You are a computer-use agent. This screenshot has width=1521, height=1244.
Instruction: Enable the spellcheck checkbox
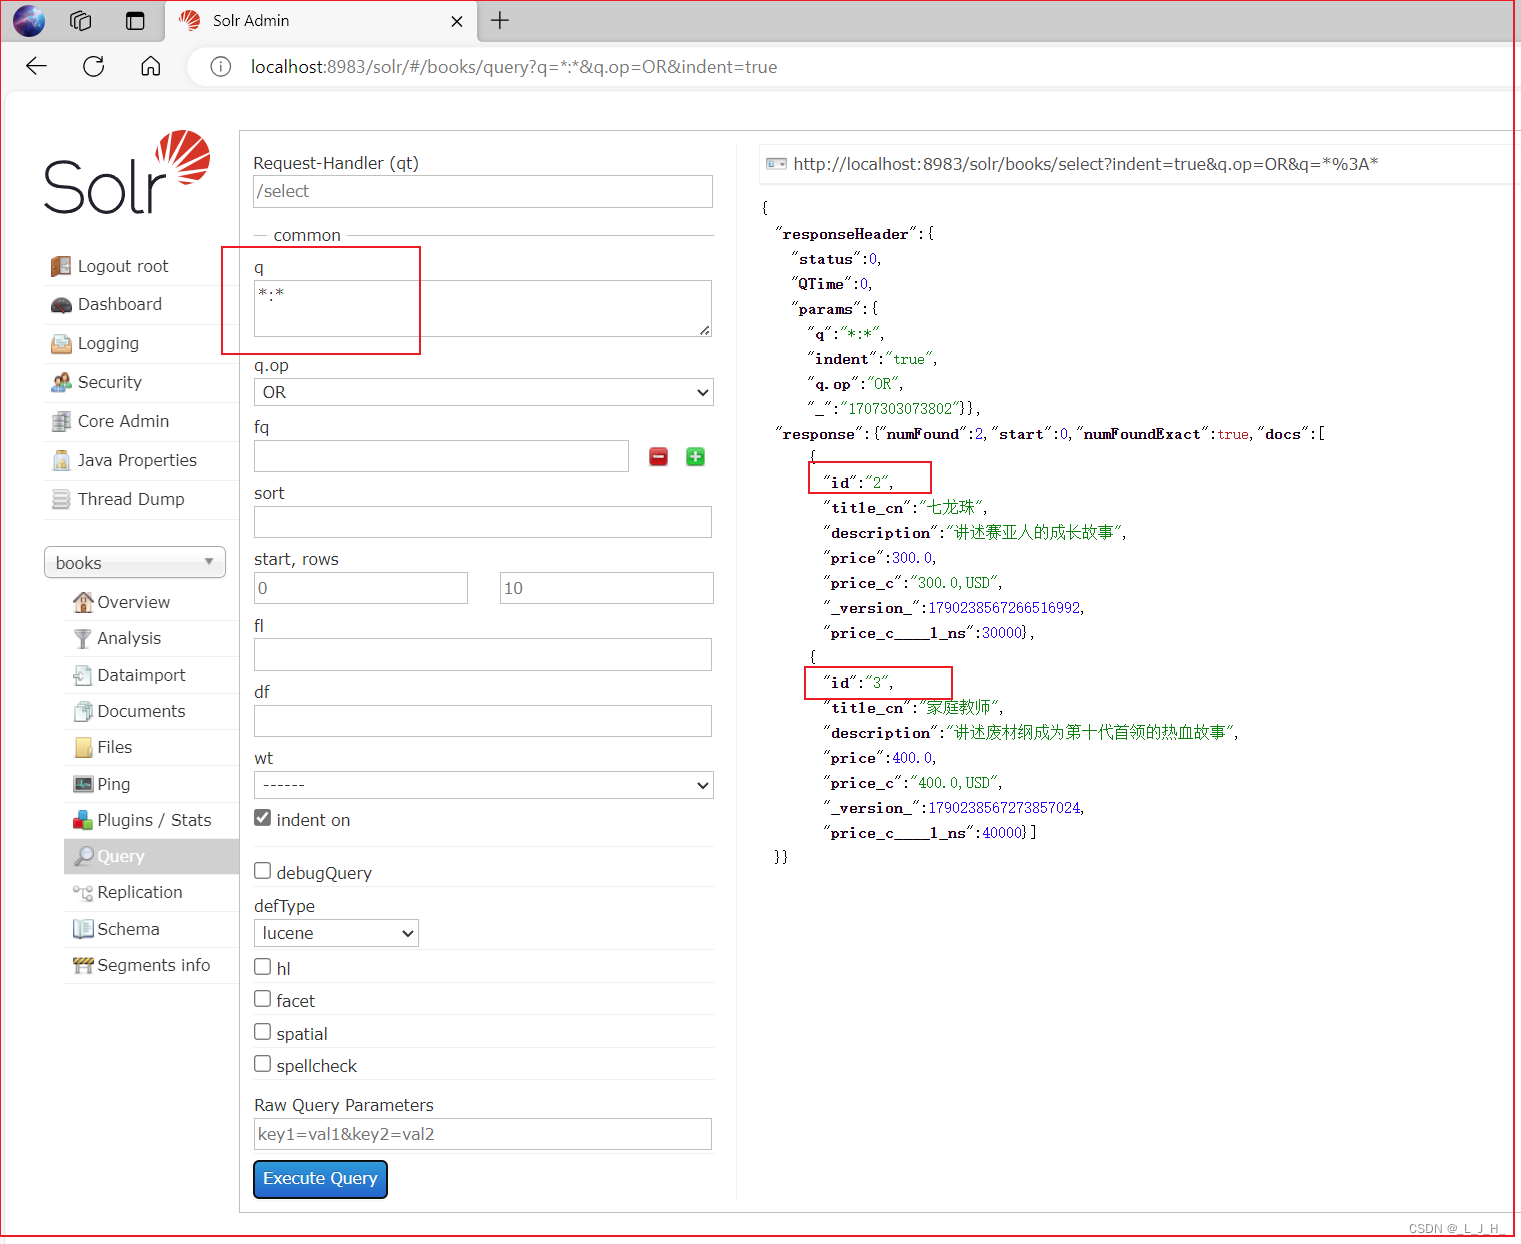[x=263, y=1064]
